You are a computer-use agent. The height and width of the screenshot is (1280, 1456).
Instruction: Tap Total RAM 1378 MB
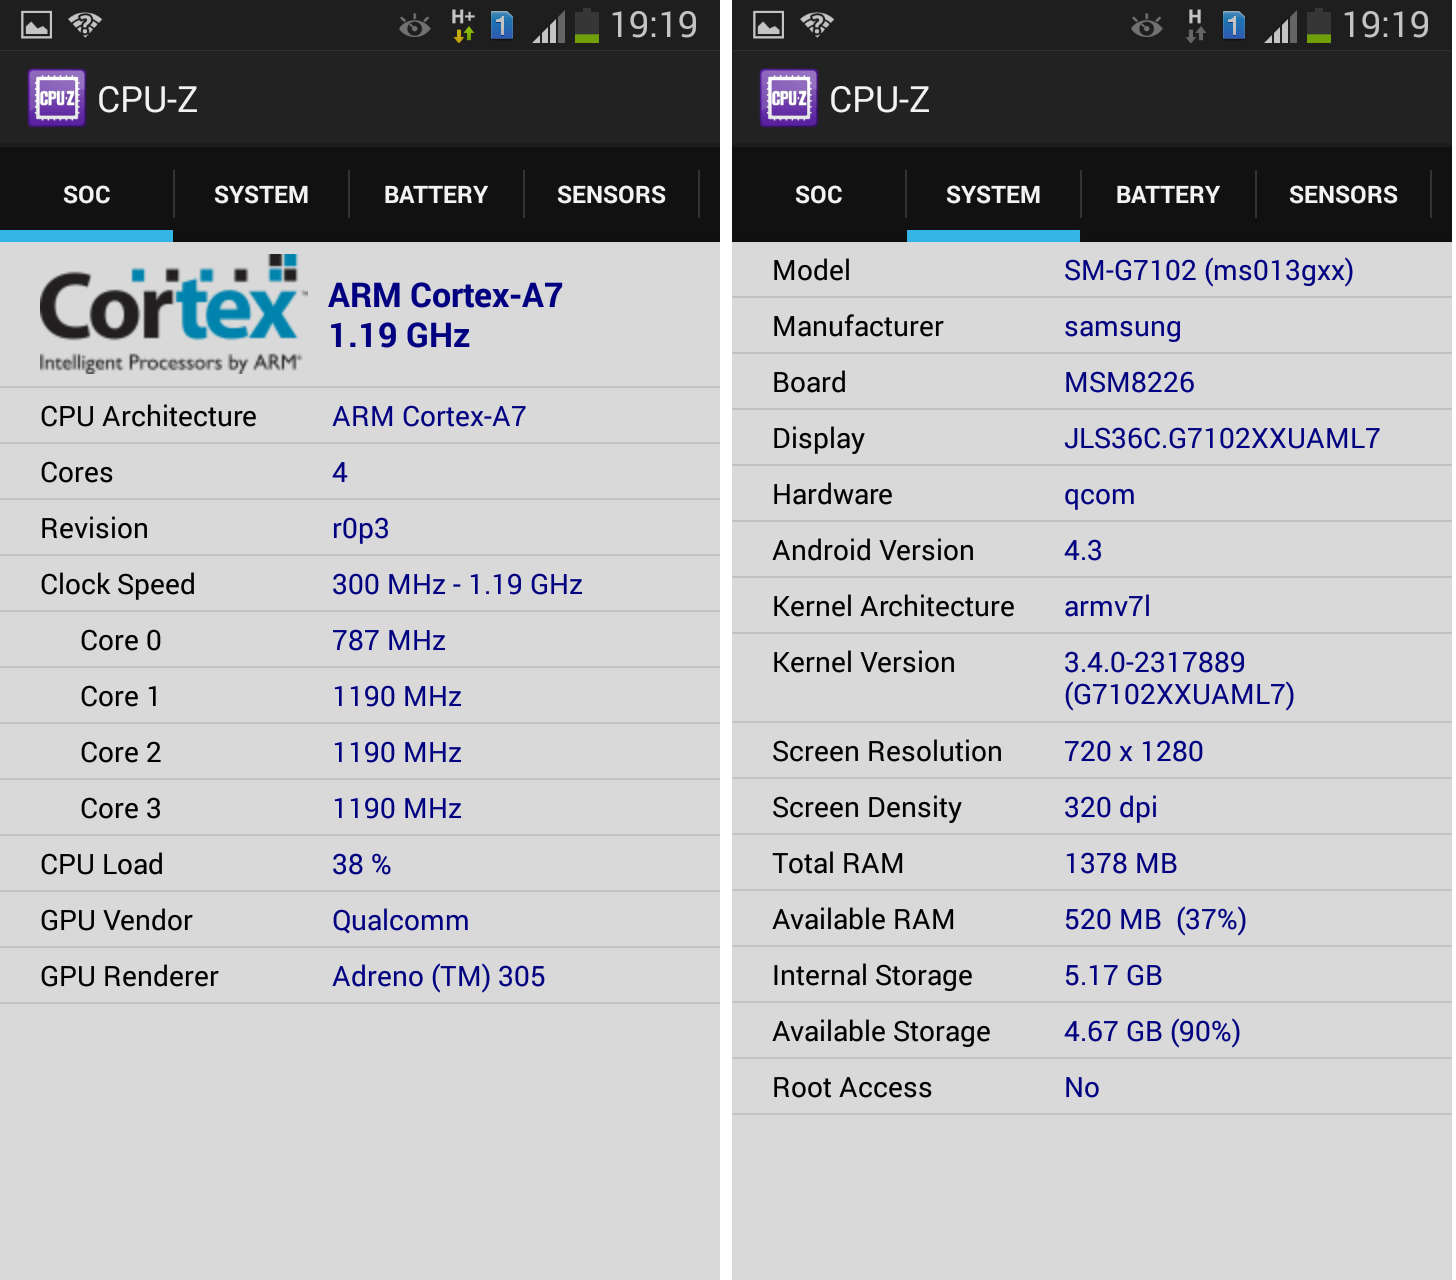[x=1092, y=863]
